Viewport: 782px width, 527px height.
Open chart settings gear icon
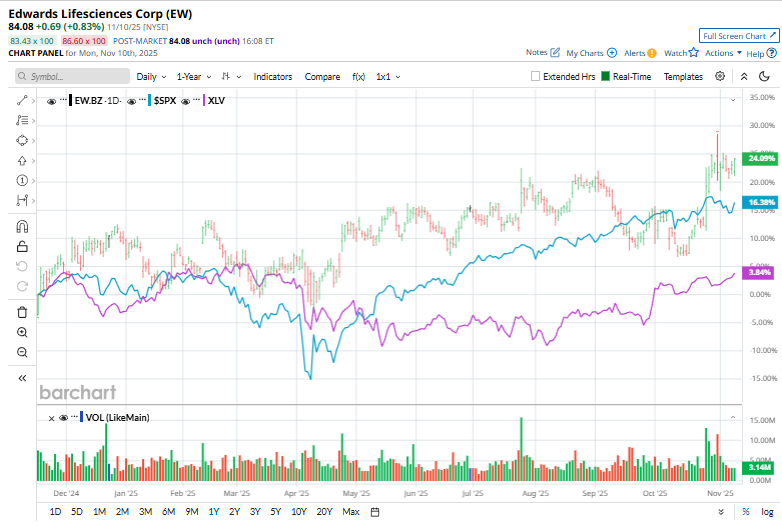pyautogui.click(x=720, y=76)
